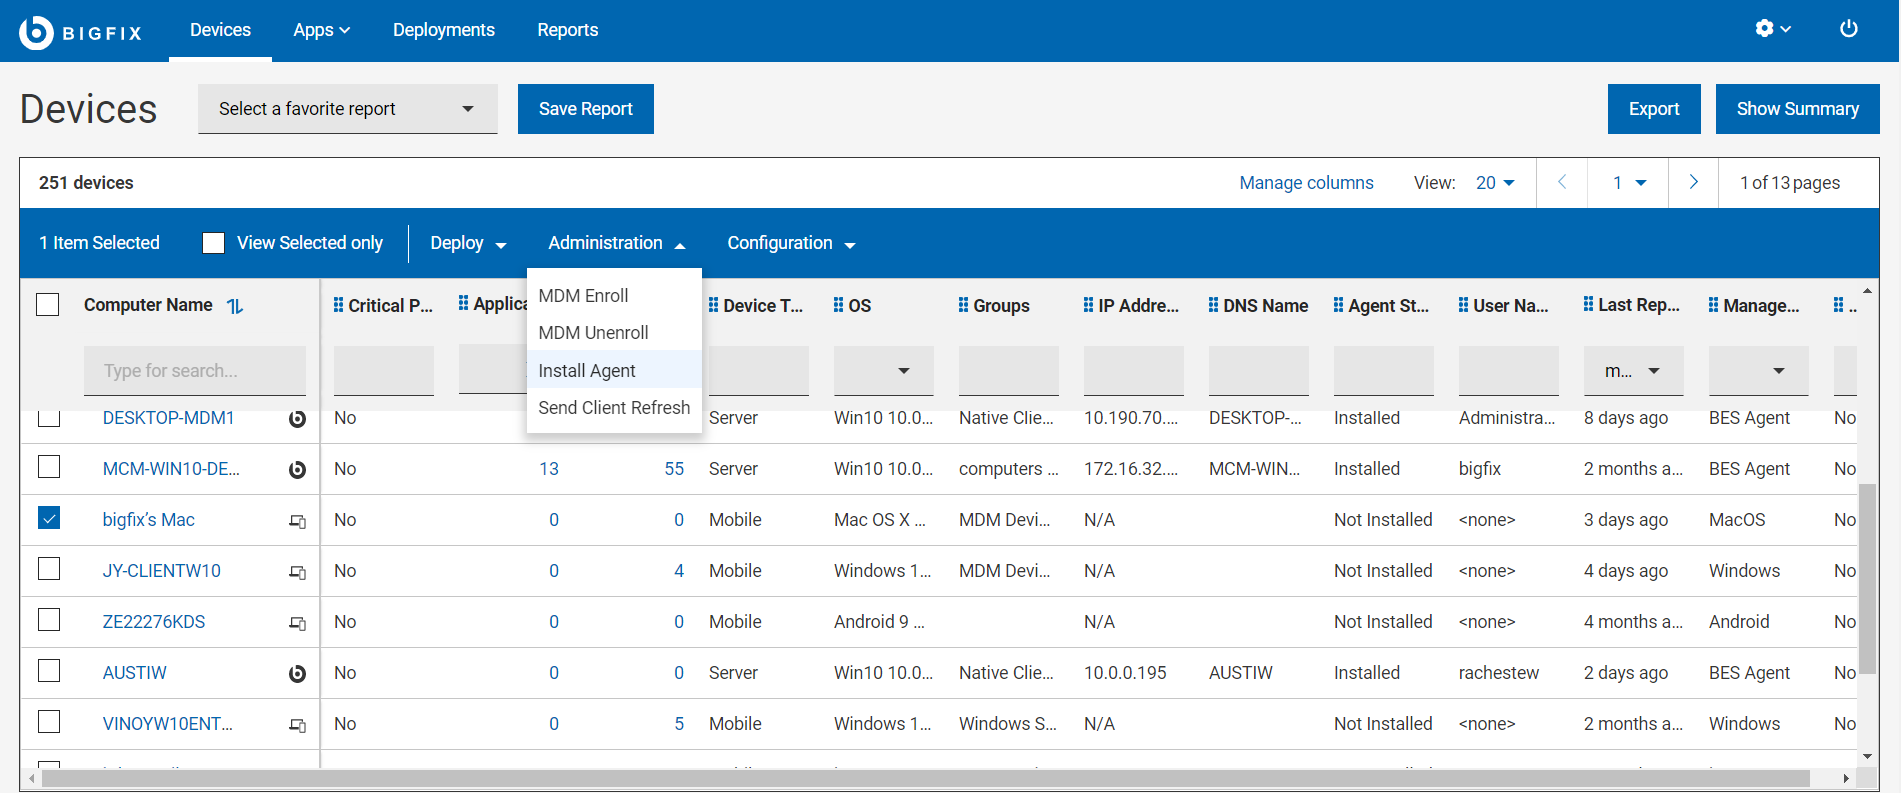
Task: Click drag handle of DNS Name column
Action: pyautogui.click(x=1213, y=305)
